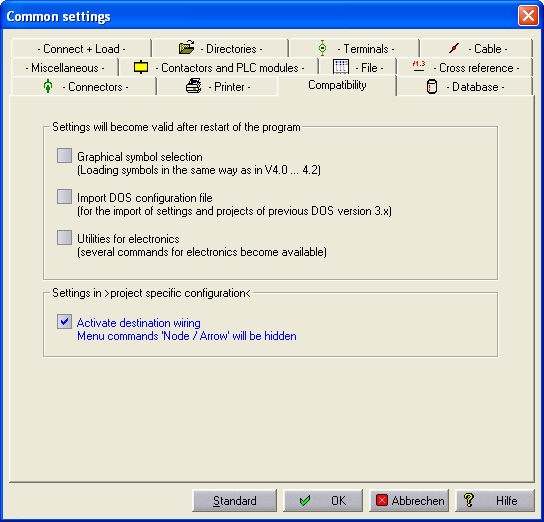Select the Compatibility tab

point(337,85)
